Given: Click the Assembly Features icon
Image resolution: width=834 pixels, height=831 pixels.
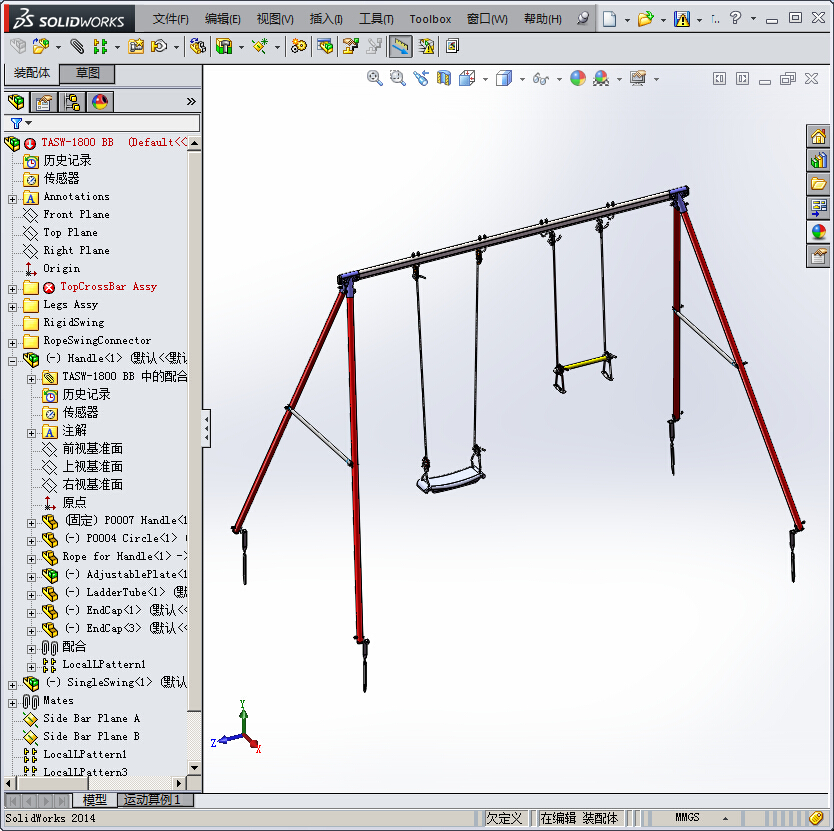Looking at the screenshot, I should pos(224,47).
